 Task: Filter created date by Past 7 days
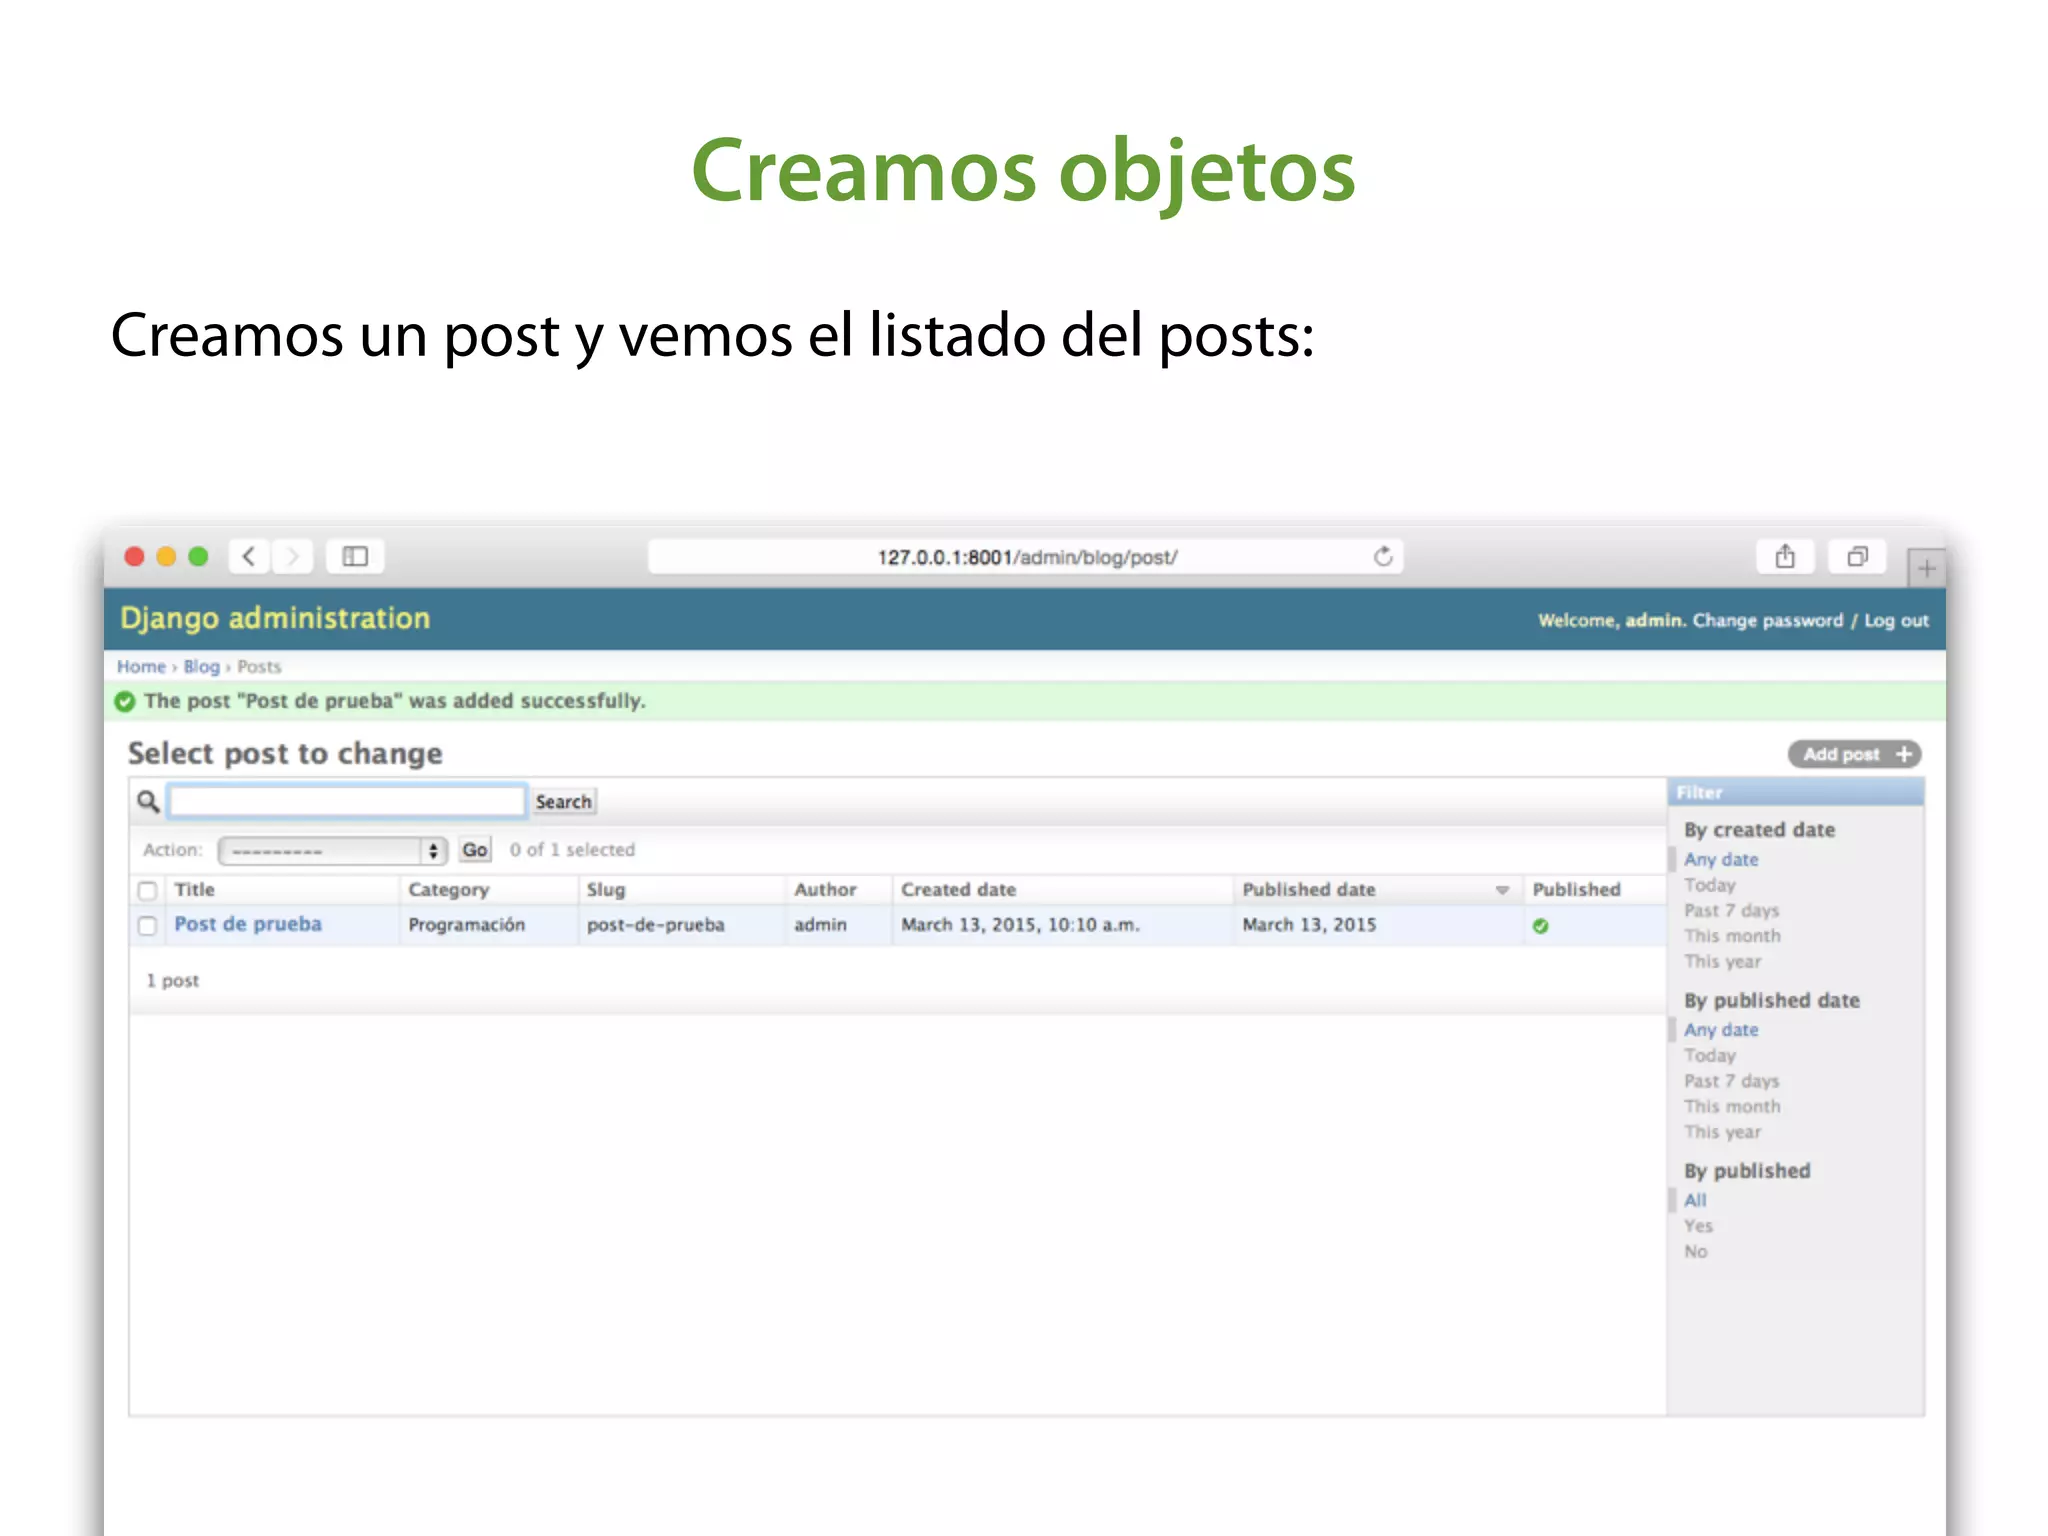(1731, 911)
